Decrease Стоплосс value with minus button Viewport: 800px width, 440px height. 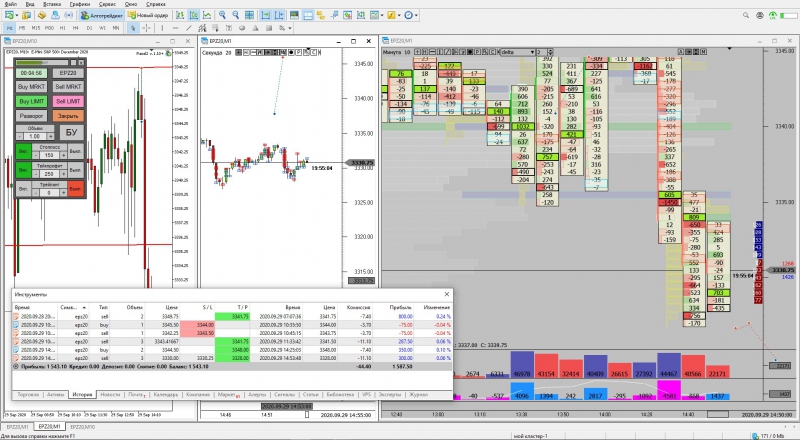(x=36, y=155)
